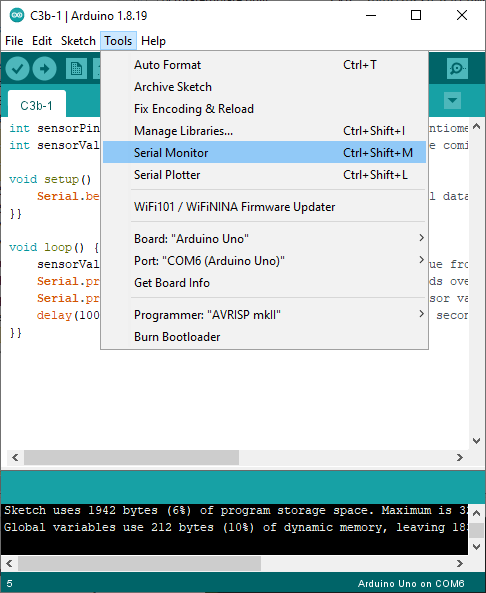This screenshot has width=486, height=593.
Task: Click console scroll up arrow
Action: click(x=477, y=513)
